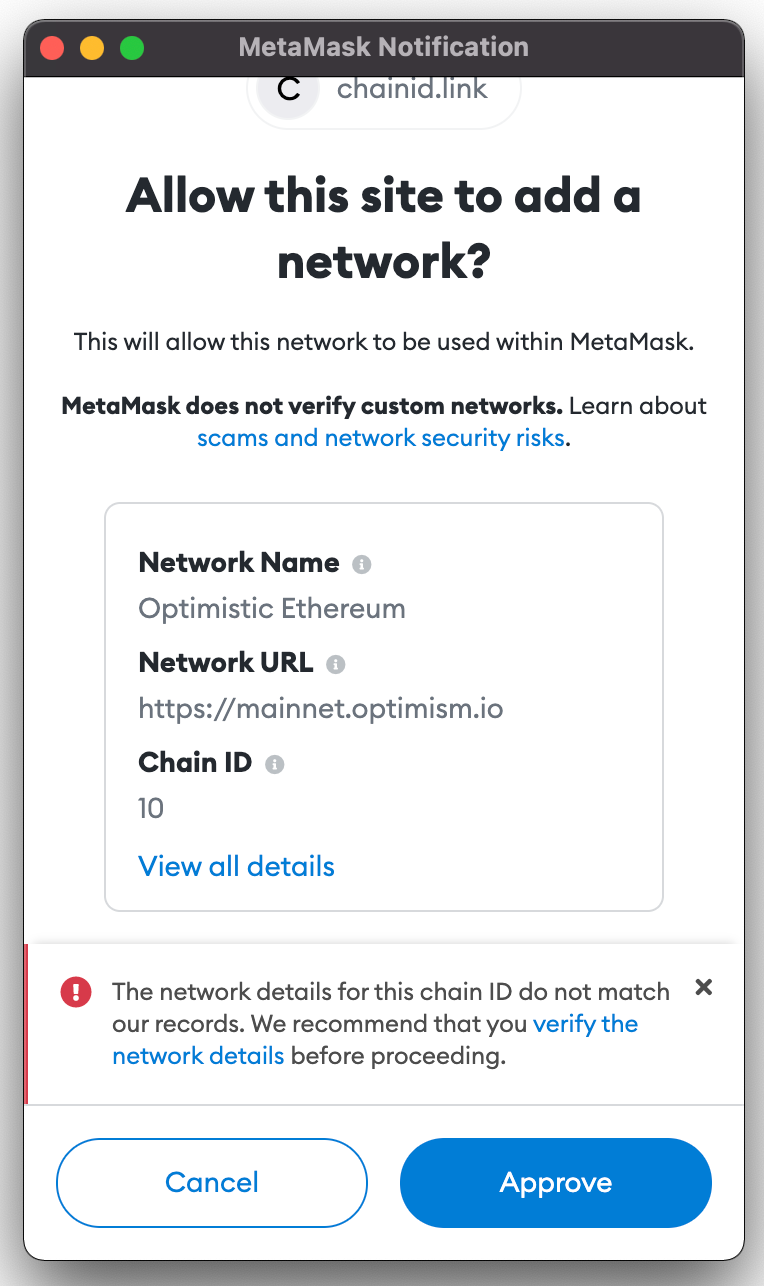764x1286 pixels.
Task: Maximize window using the green button
Action: pyautogui.click(x=132, y=47)
